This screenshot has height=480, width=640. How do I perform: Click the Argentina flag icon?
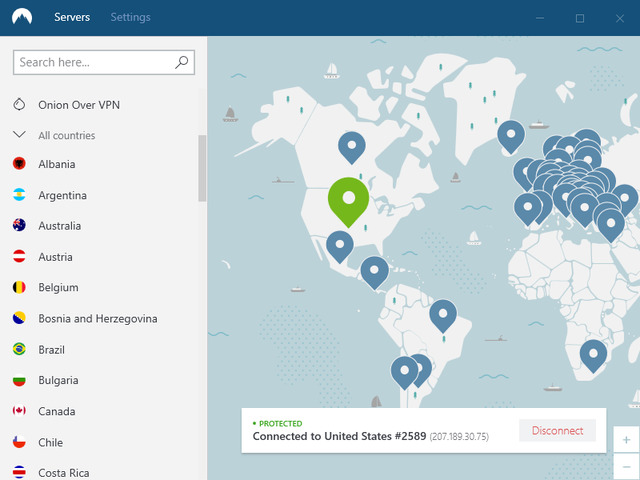[19, 195]
